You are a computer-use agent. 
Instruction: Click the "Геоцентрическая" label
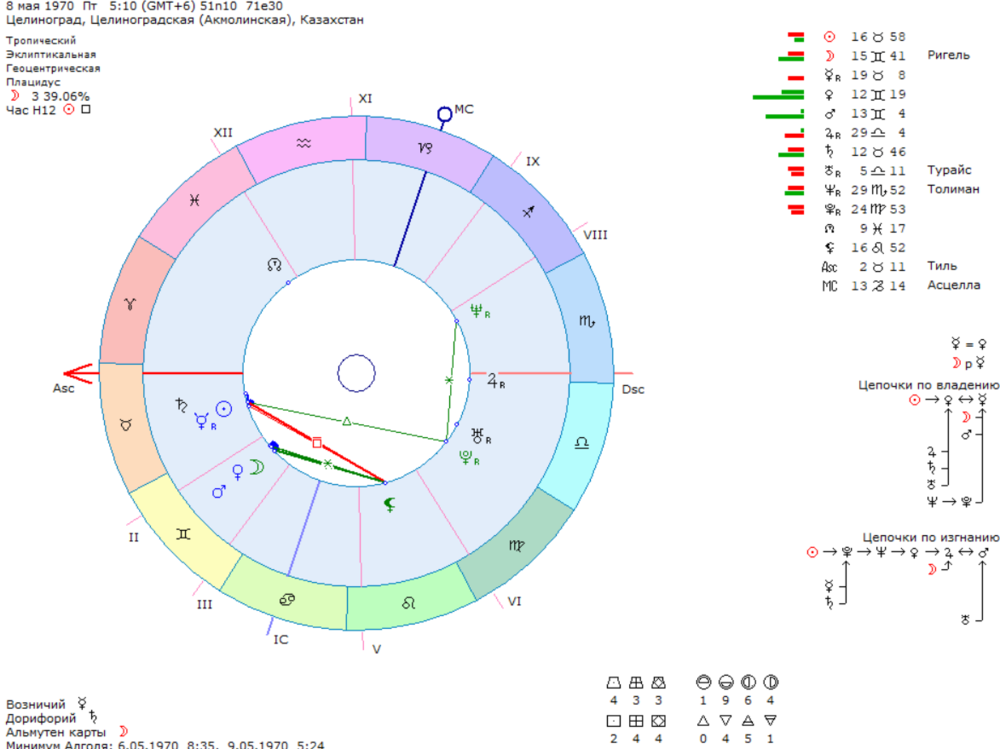[53, 68]
